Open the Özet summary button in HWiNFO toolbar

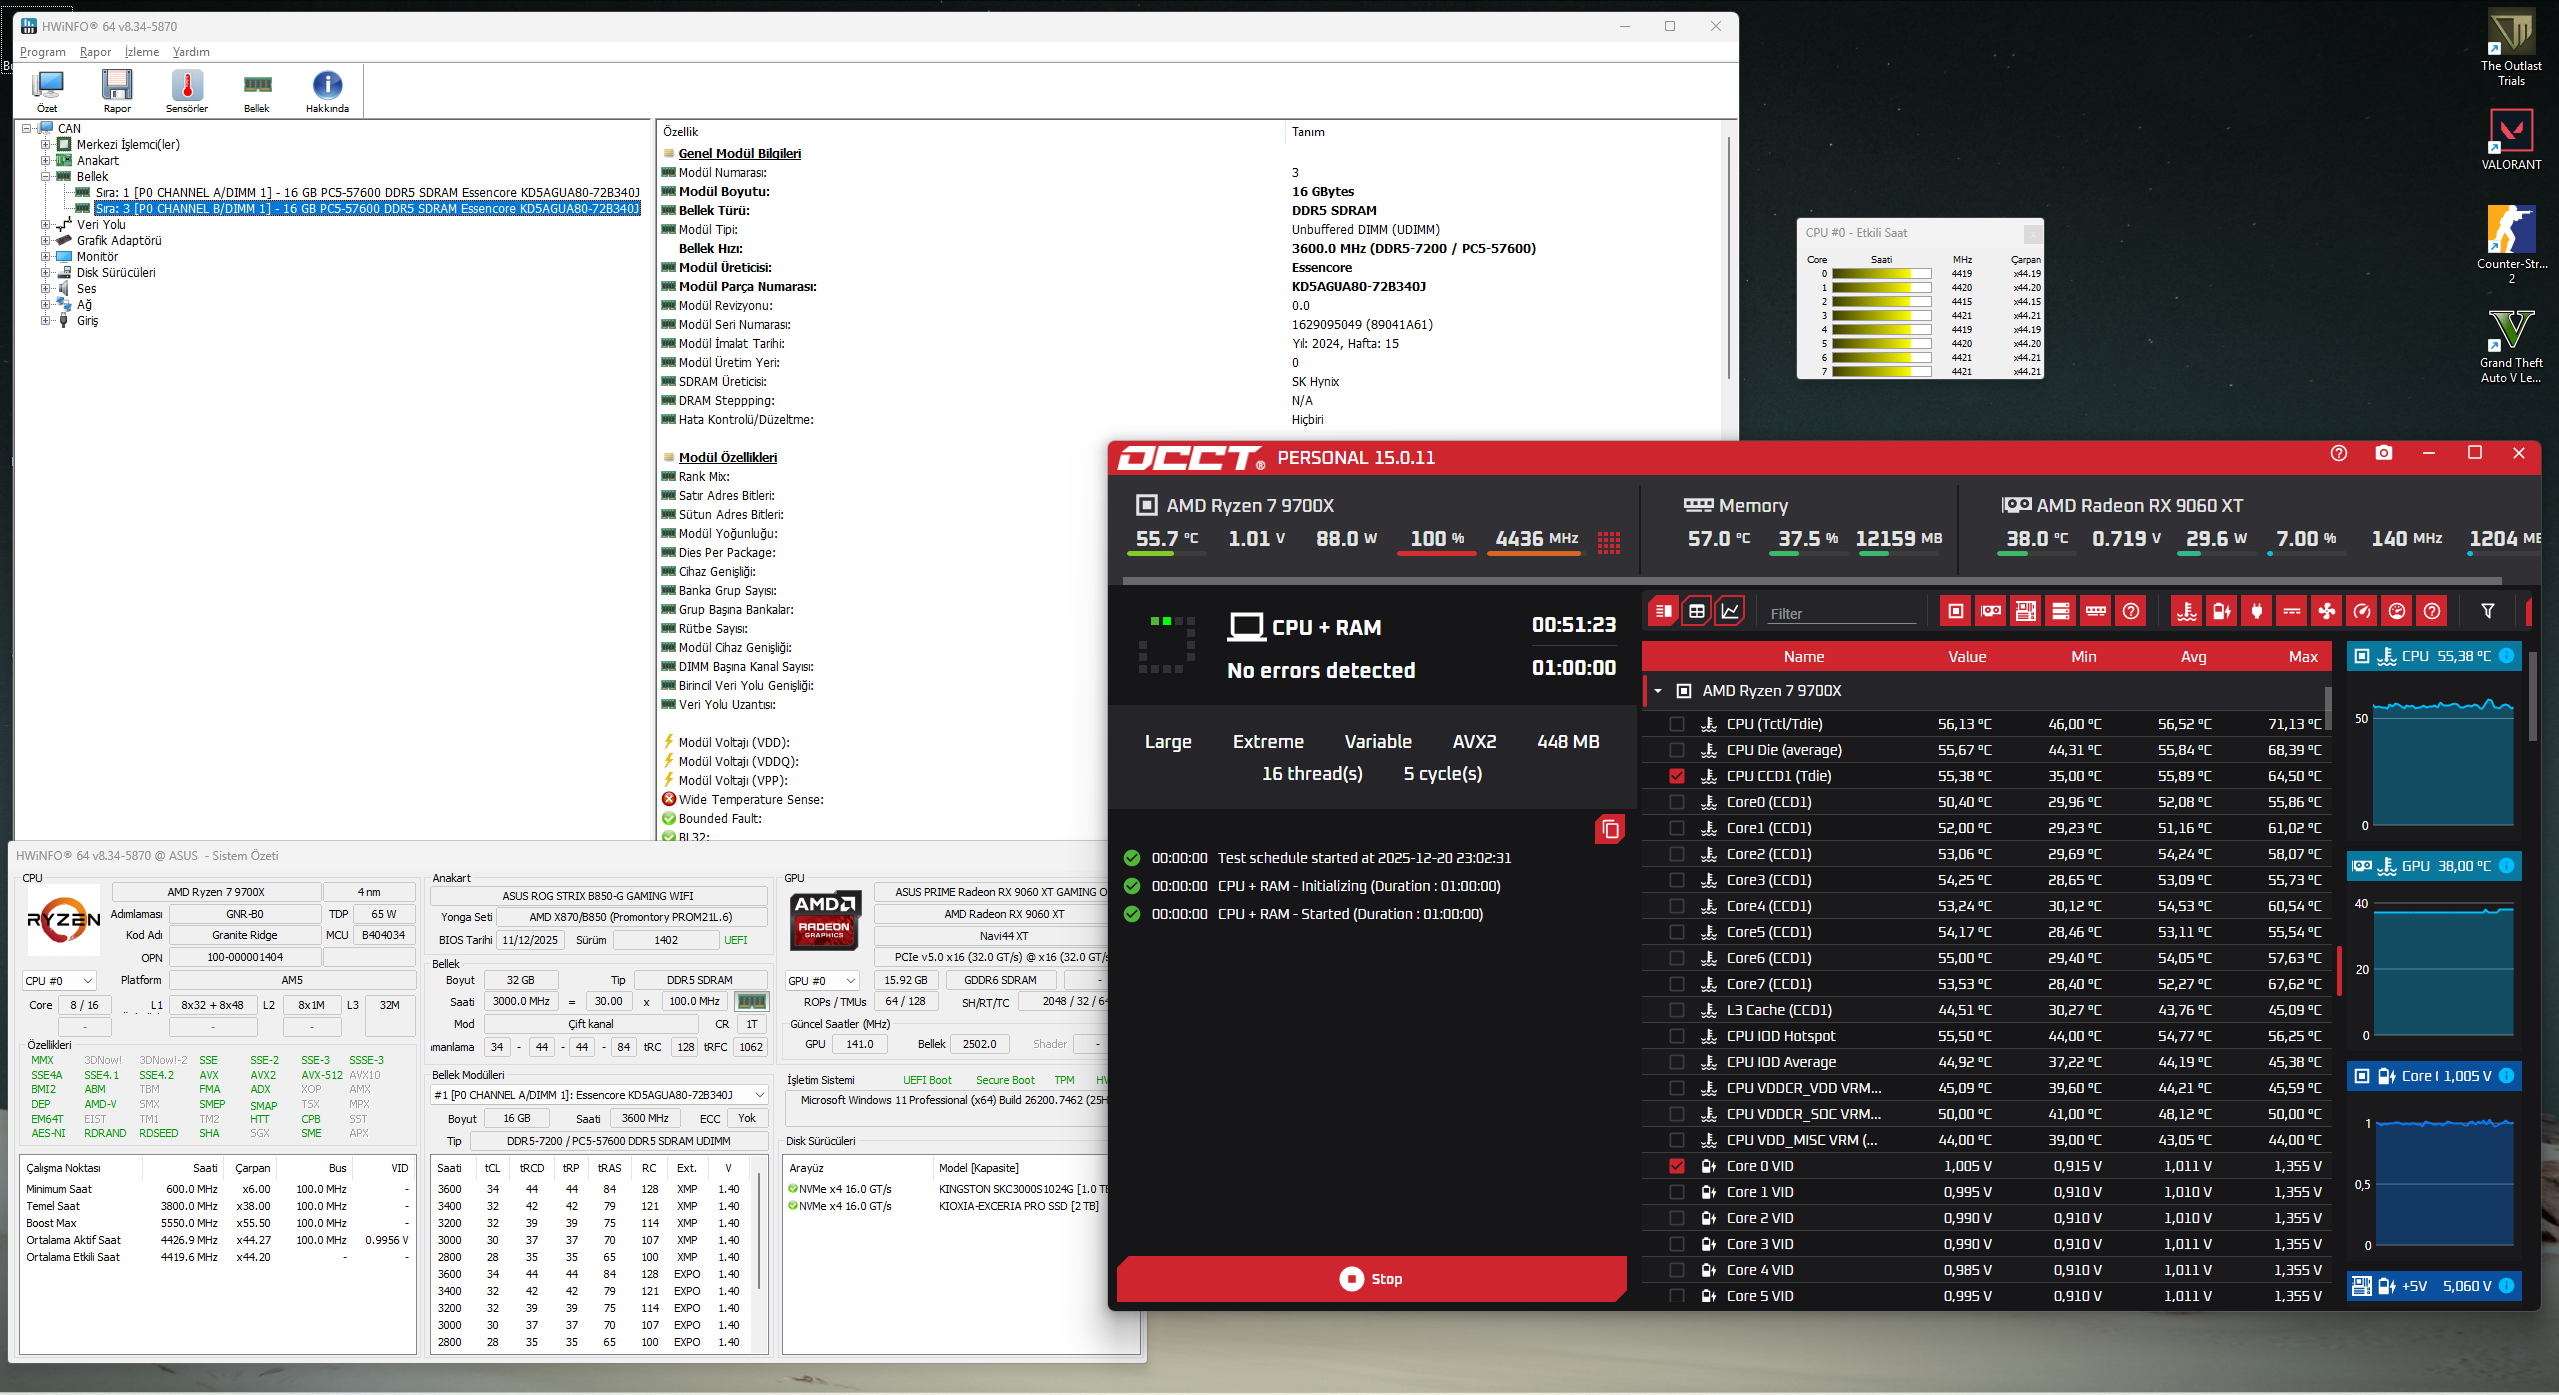click(x=47, y=91)
